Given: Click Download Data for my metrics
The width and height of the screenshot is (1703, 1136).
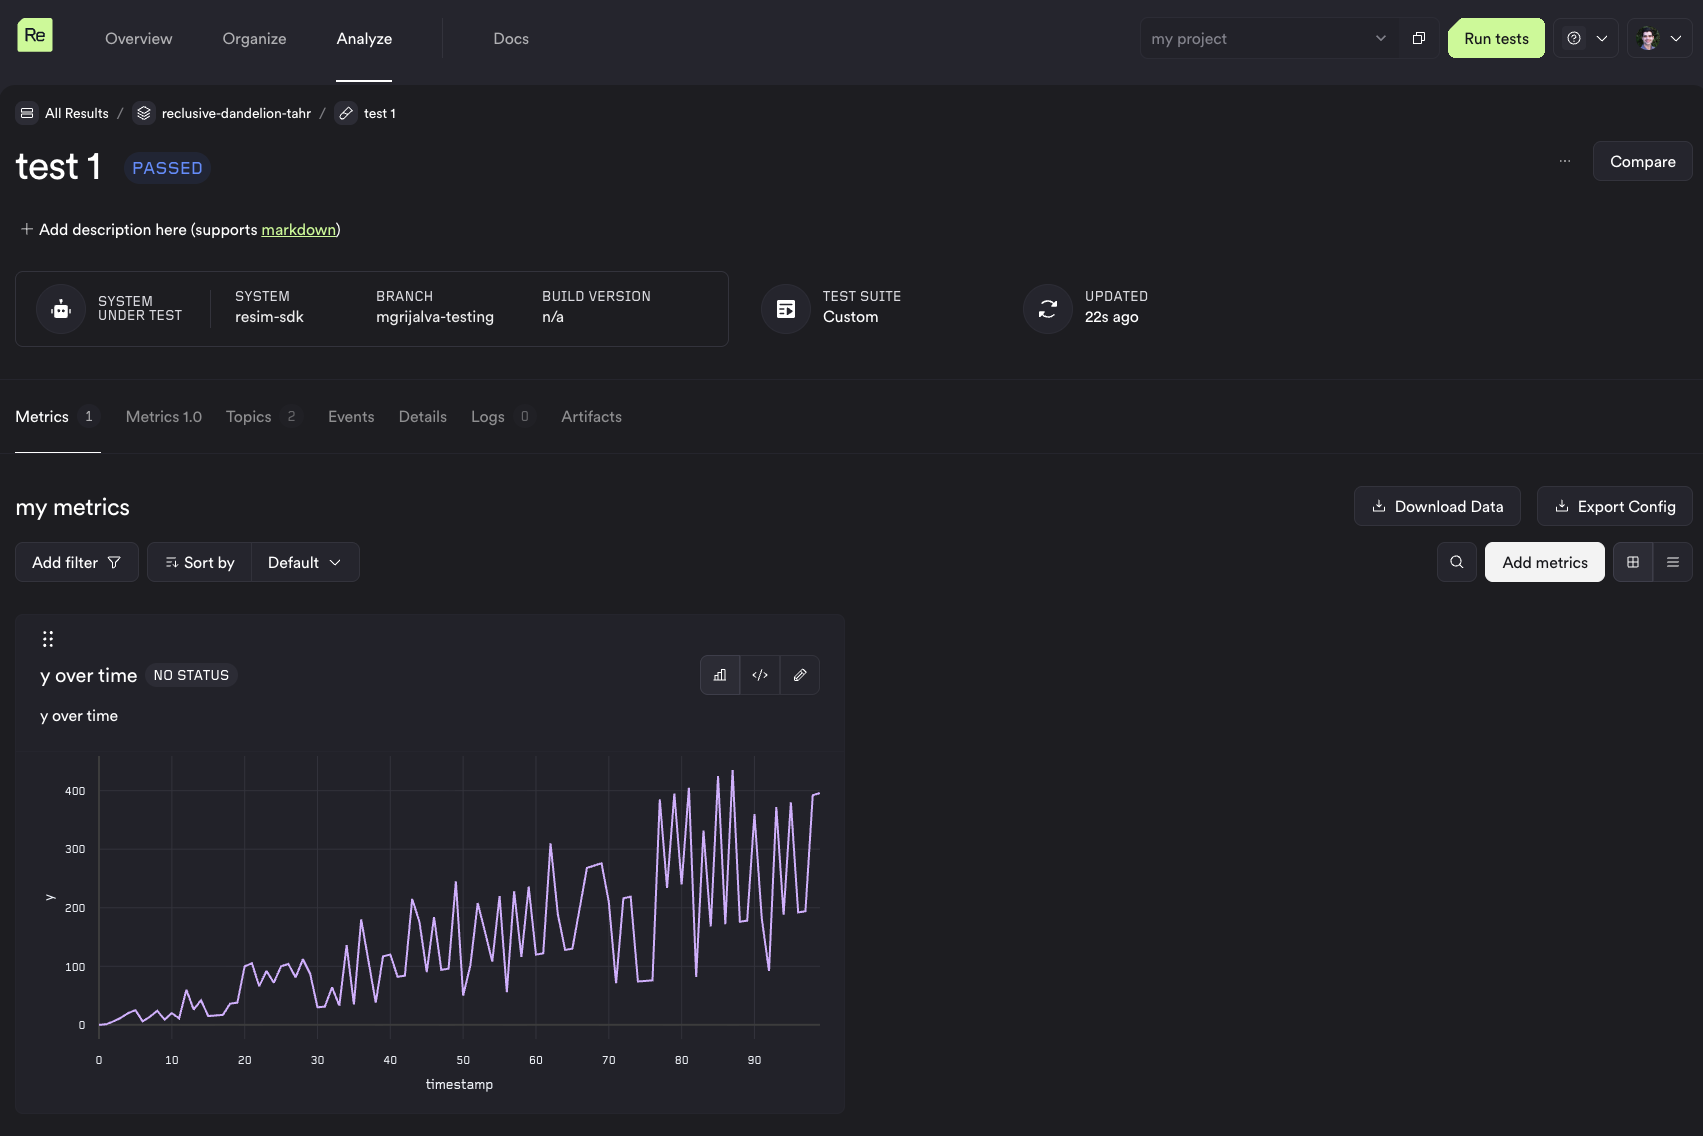Looking at the screenshot, I should pos(1437,506).
